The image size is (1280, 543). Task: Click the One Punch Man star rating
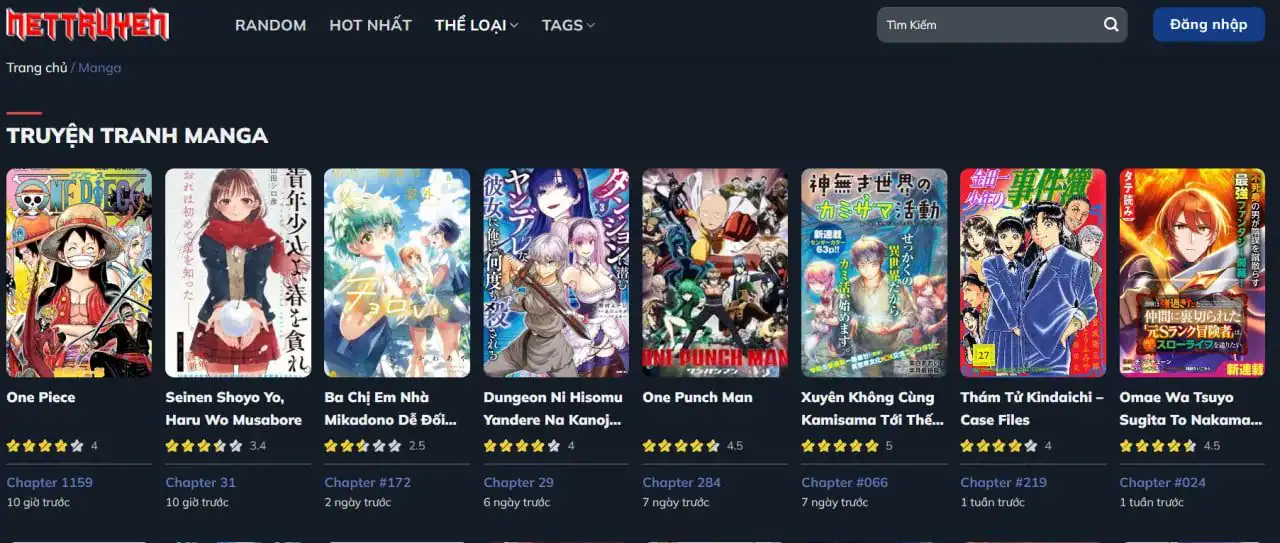[681, 446]
